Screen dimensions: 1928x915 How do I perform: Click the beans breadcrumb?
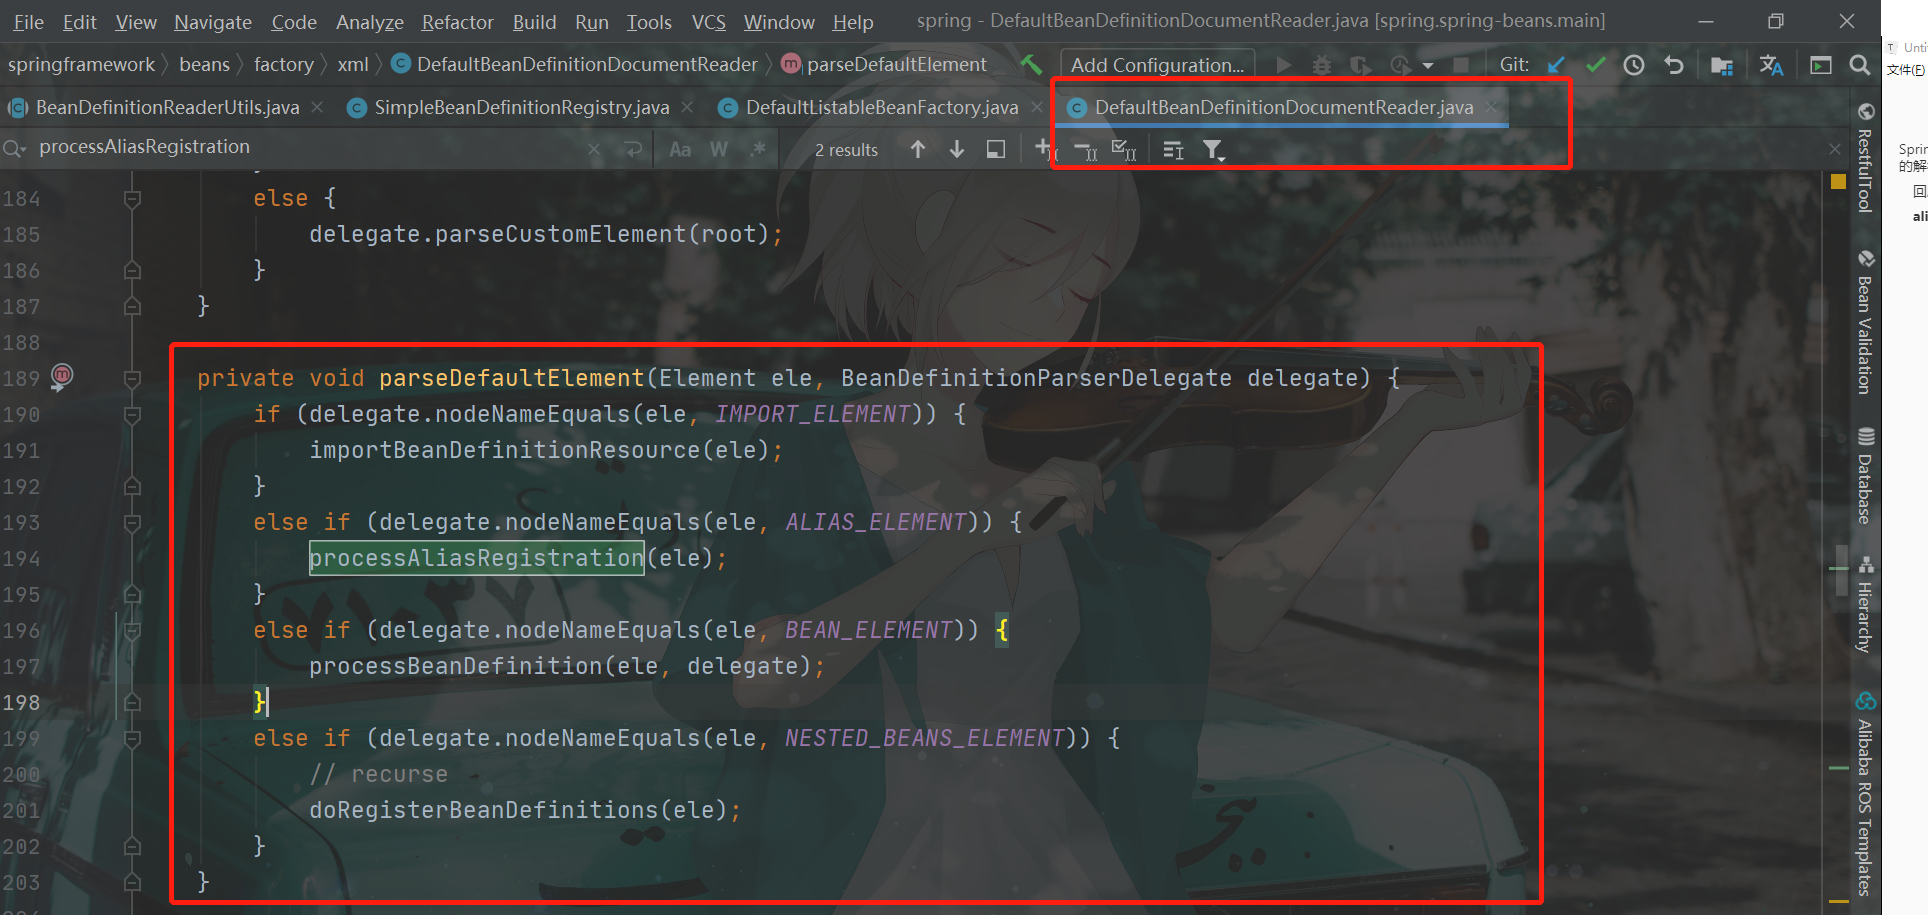[204, 64]
